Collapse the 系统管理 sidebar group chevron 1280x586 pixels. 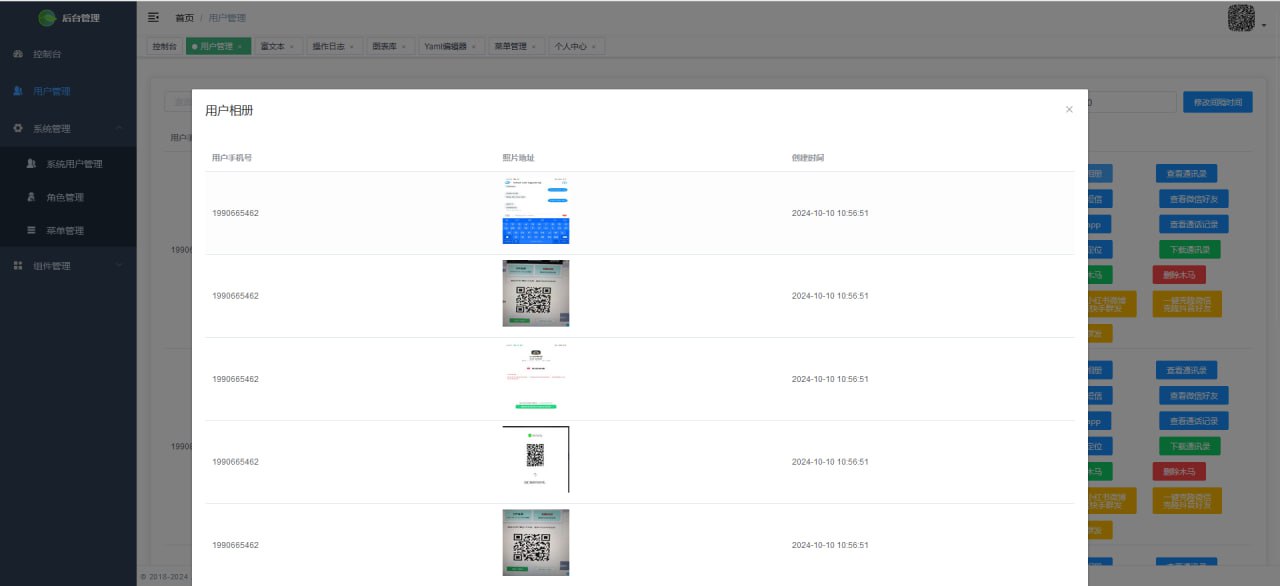click(x=119, y=129)
